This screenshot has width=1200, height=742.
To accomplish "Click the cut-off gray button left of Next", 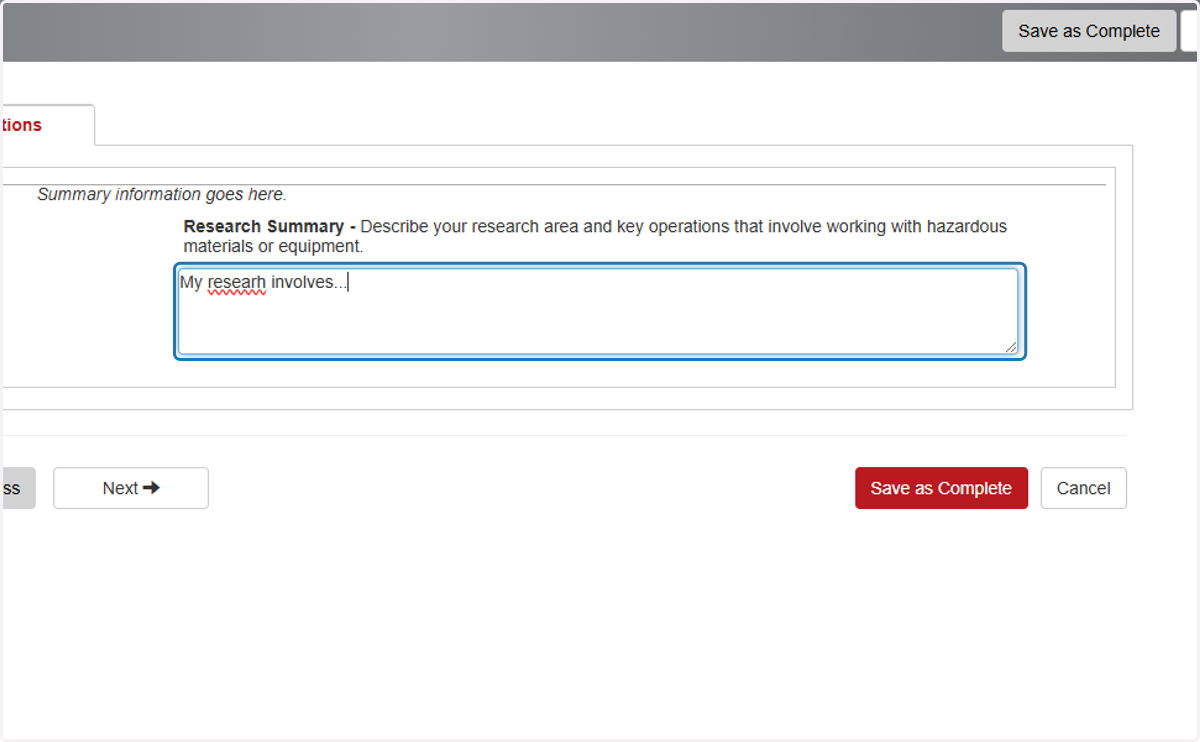I will coord(17,488).
